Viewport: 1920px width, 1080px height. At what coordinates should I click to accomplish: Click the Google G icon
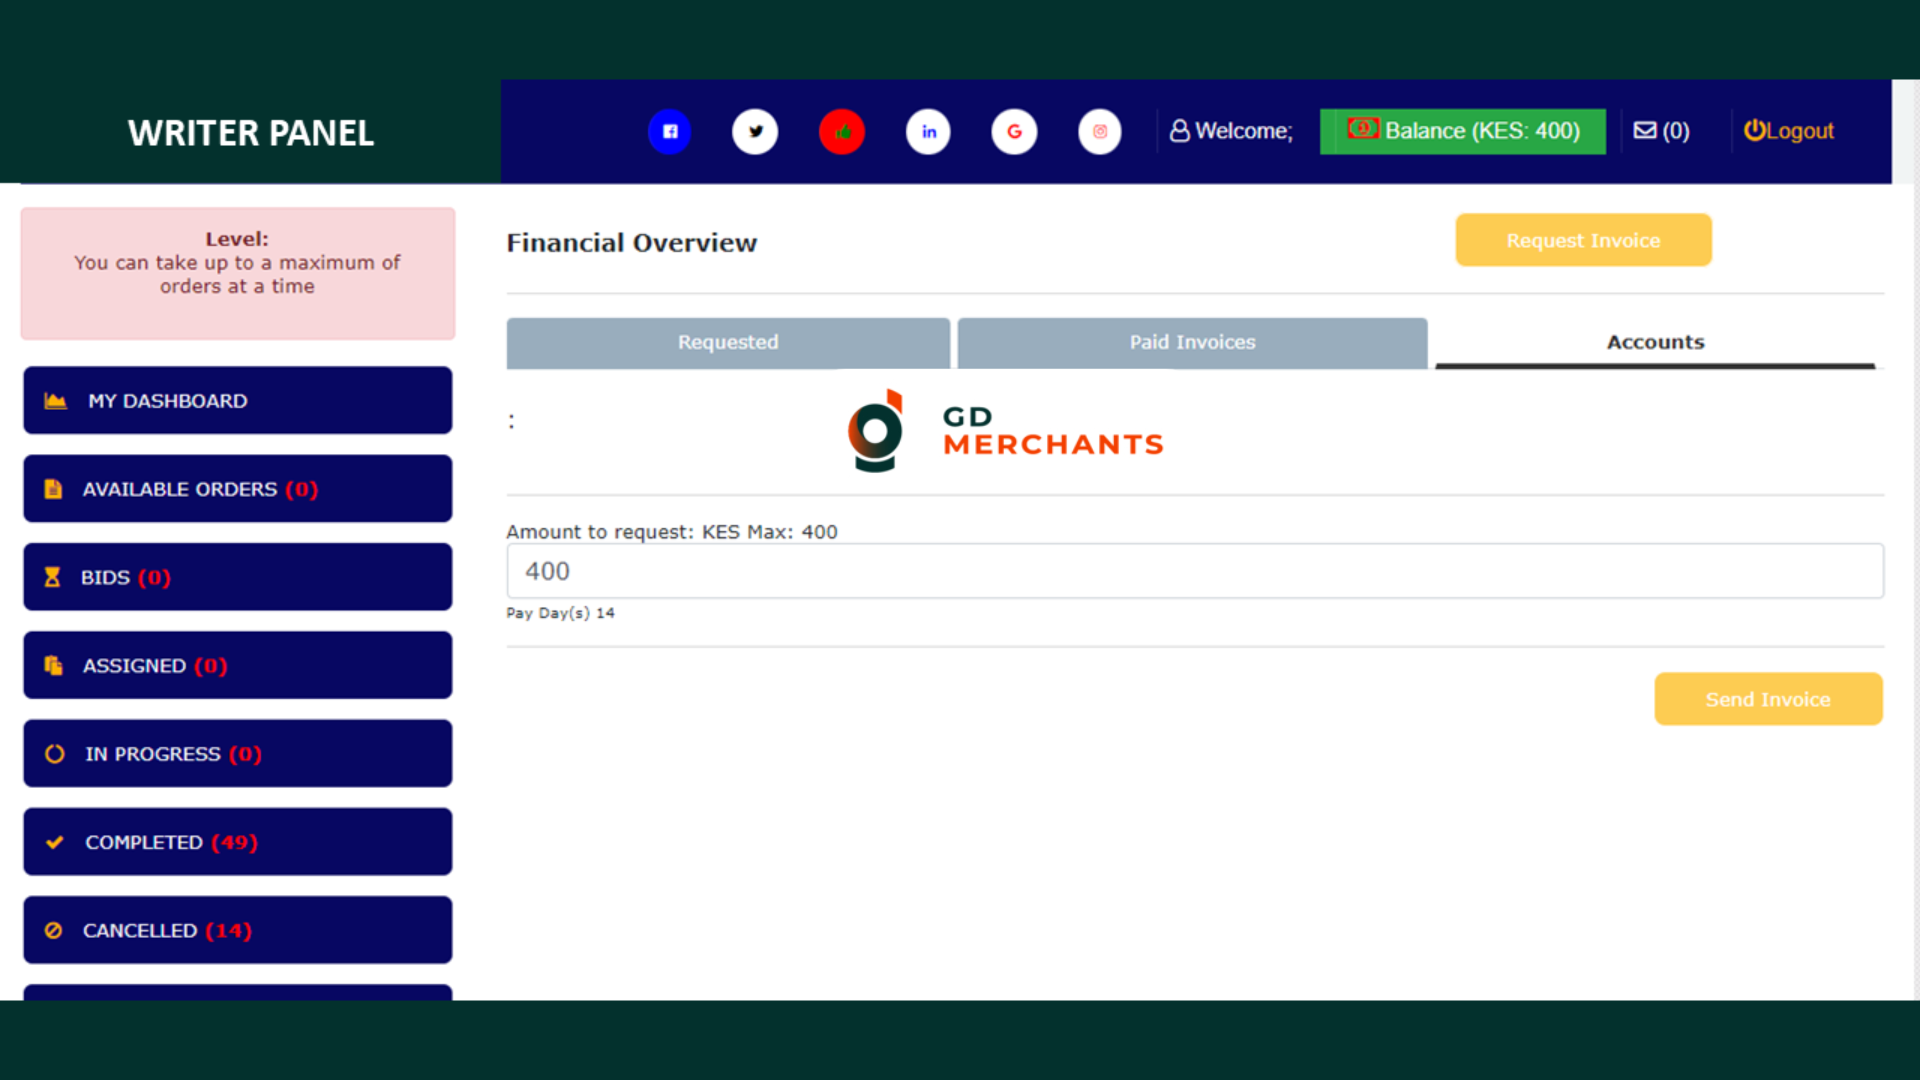click(1014, 131)
